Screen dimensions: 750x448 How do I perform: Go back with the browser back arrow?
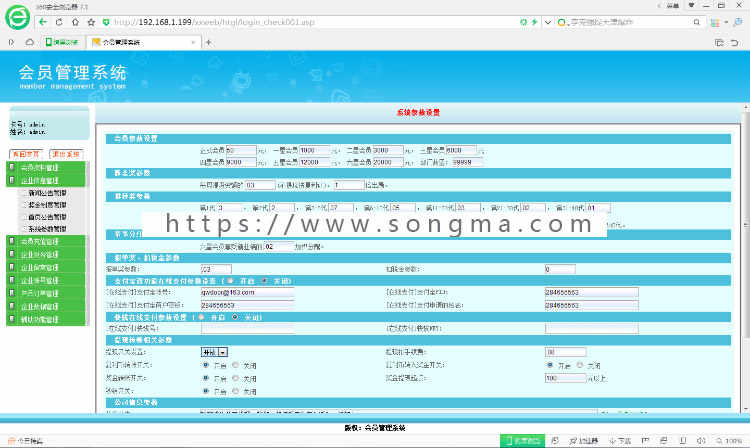pyautogui.click(x=43, y=22)
